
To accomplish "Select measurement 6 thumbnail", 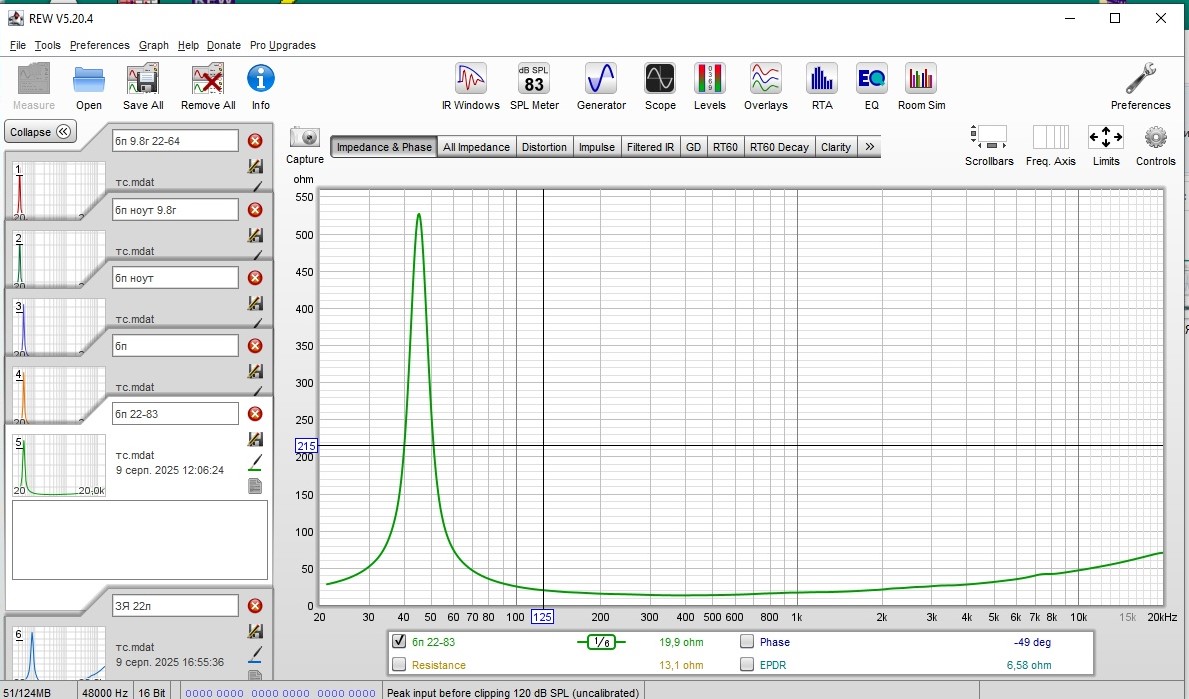I will pyautogui.click(x=58, y=654).
